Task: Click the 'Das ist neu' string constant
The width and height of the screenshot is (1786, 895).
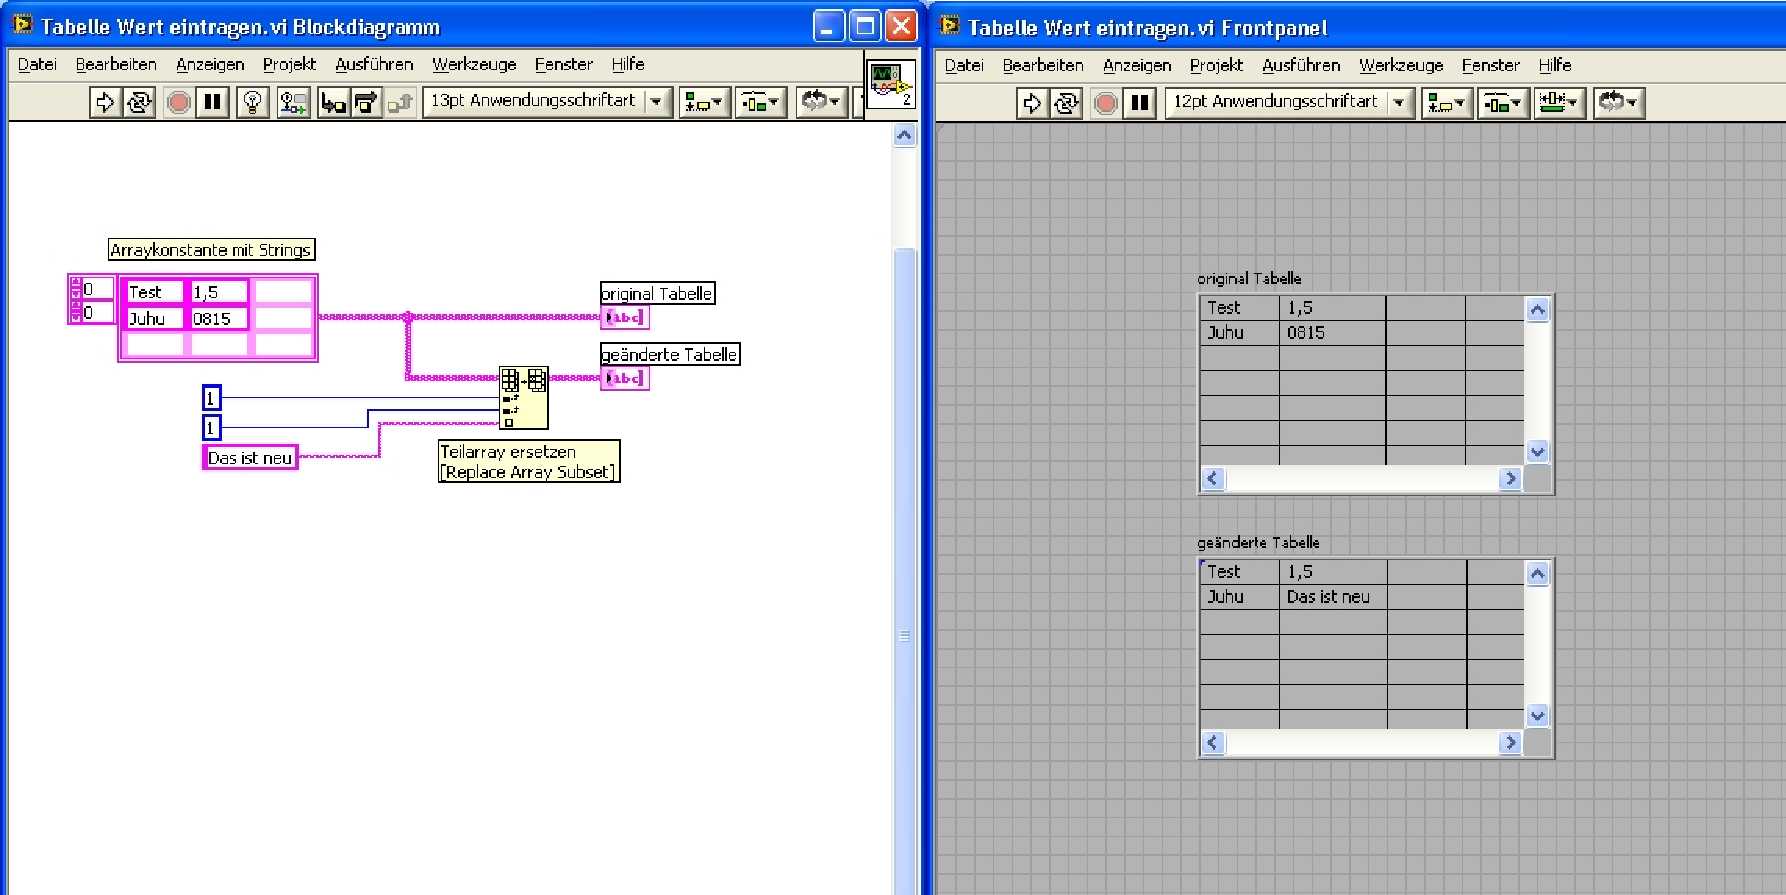Action: 250,458
